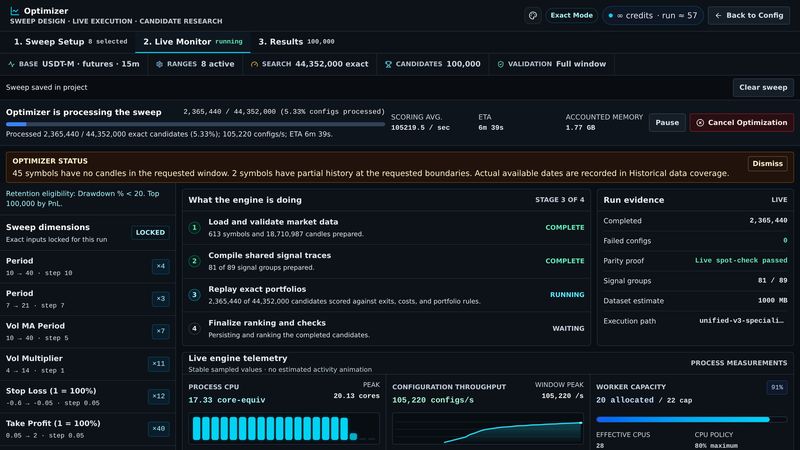Click the 'Live spot-check passed' parity value
The image size is (800, 450).
741,261
